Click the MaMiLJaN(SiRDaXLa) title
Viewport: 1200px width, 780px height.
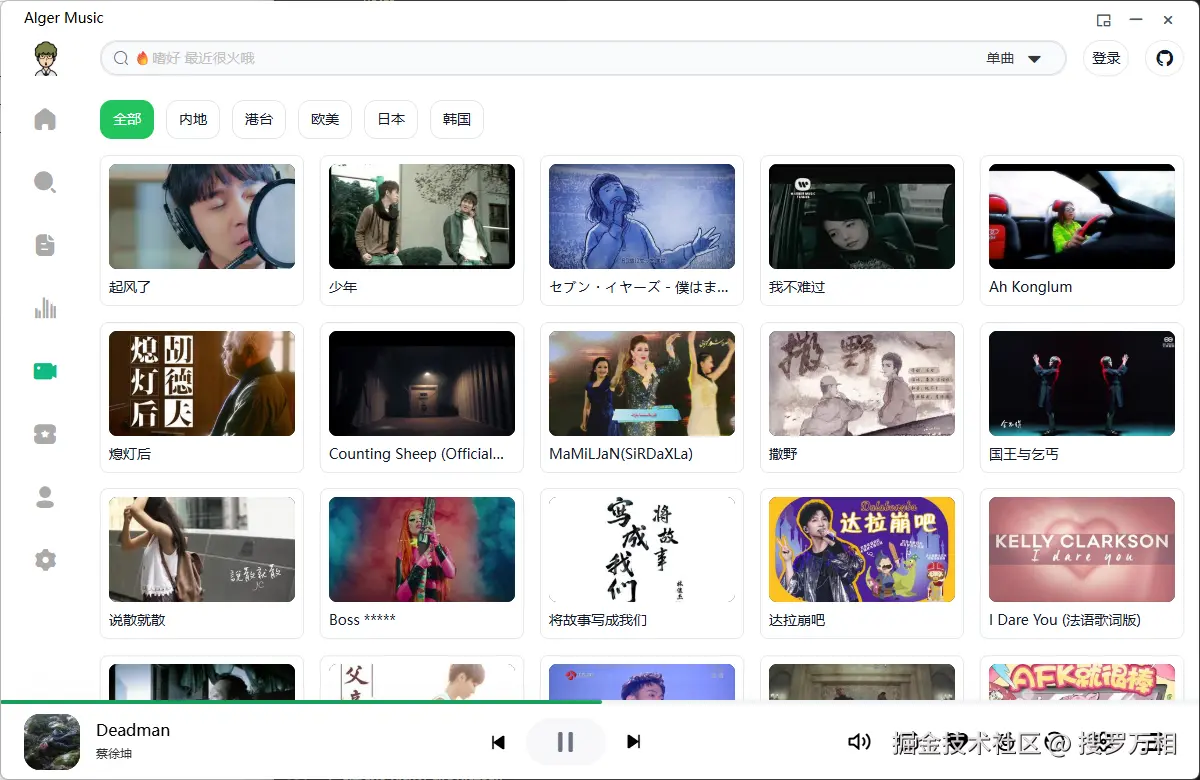(621, 453)
